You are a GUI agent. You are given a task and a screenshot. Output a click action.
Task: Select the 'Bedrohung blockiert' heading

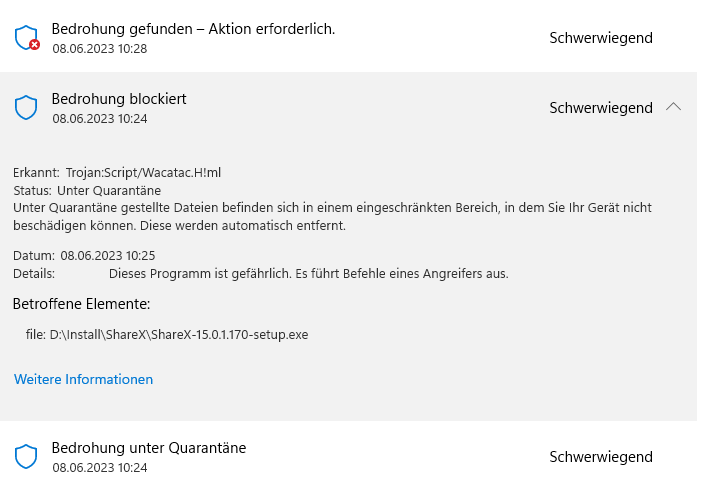(119, 99)
